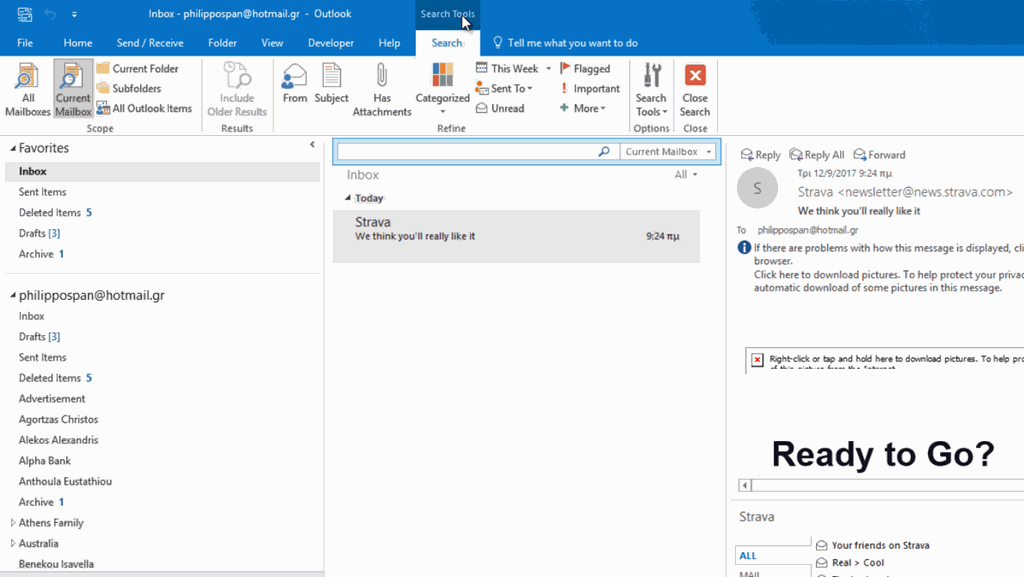Open the Help tab

click(389, 42)
